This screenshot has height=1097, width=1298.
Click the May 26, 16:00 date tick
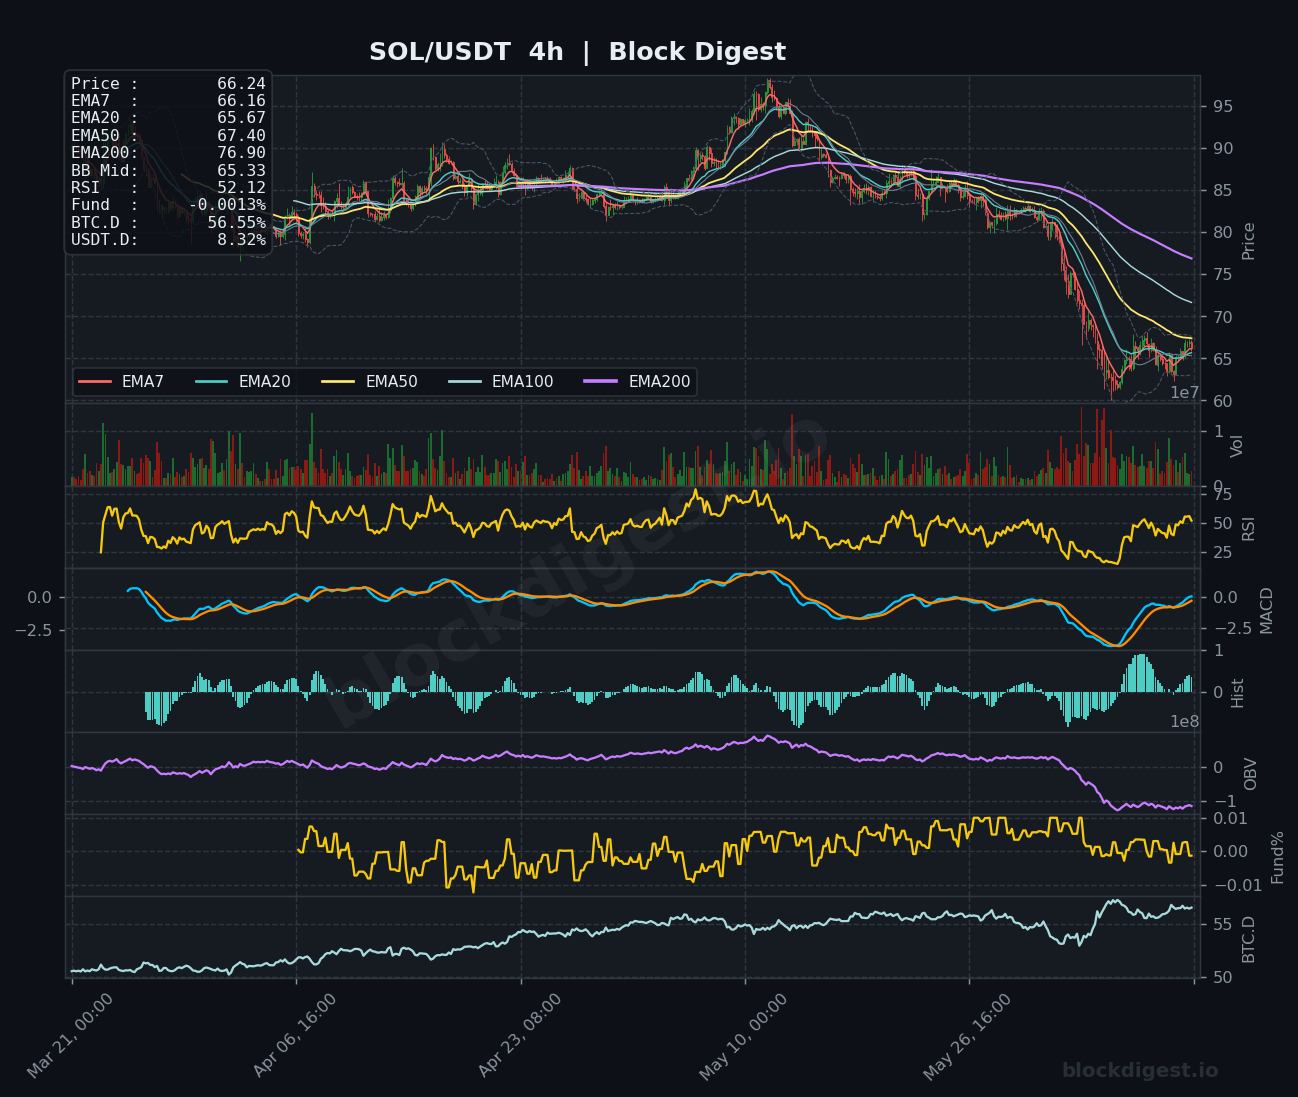point(968,1036)
